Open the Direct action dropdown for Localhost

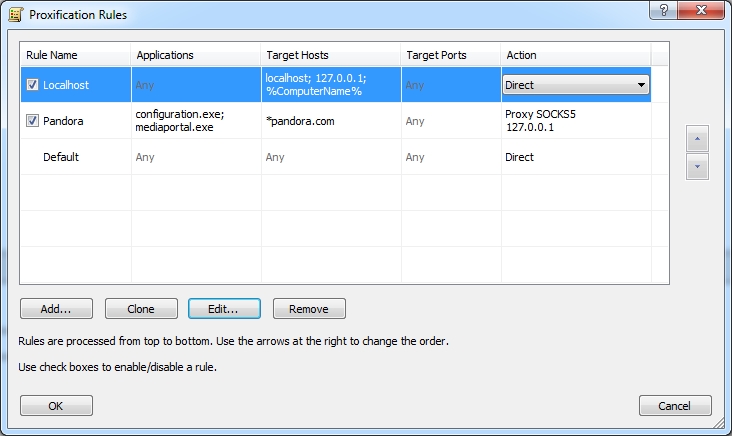[x=640, y=86]
